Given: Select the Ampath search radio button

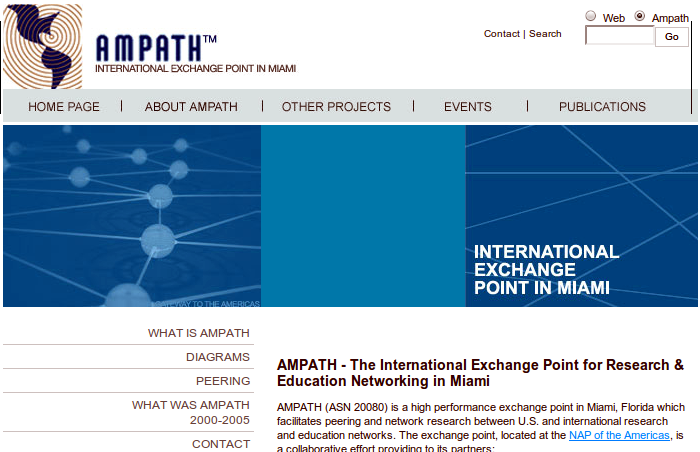Looking at the screenshot, I should 640,16.
